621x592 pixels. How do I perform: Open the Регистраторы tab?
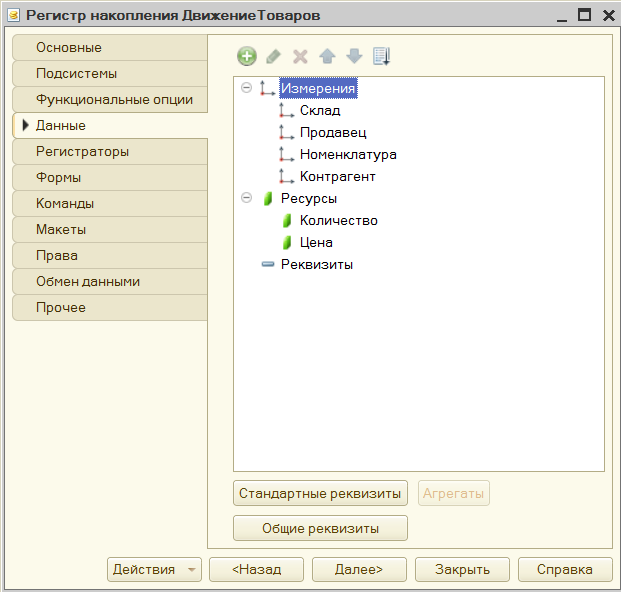click(x=110, y=152)
